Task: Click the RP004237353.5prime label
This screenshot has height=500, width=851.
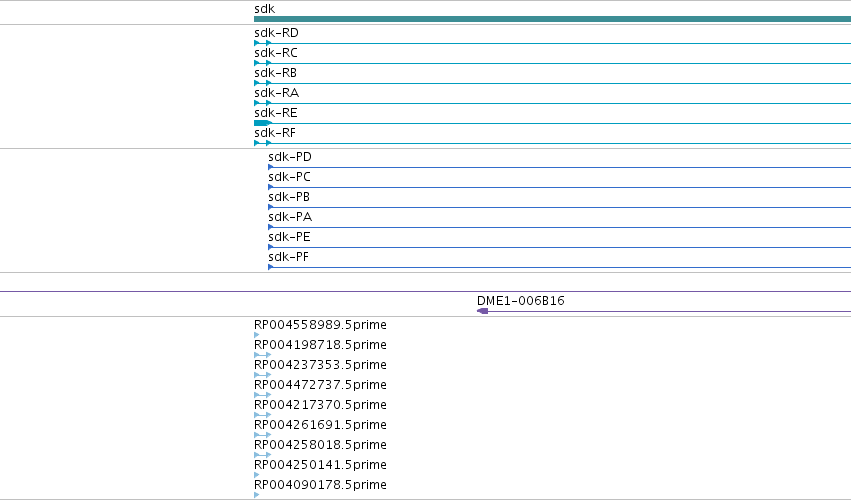Action: (320, 365)
